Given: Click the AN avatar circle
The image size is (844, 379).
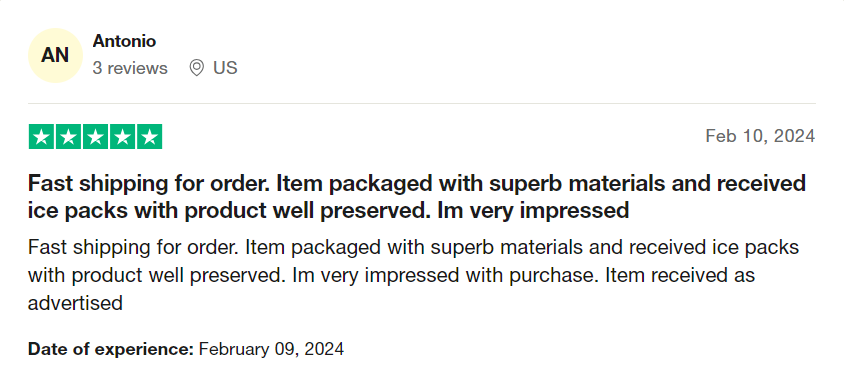Looking at the screenshot, I should point(55,55).
